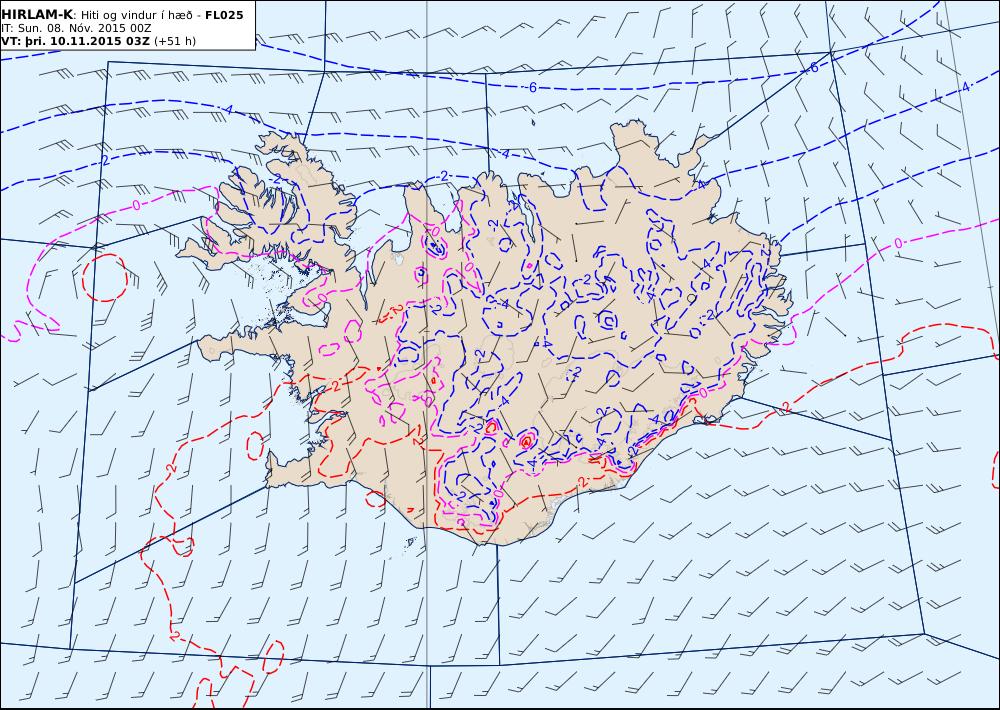Screen dimensions: 1000x710
Task: Click the '(+51 h)' forecast offset text
Action: pyautogui.click(x=175, y=41)
